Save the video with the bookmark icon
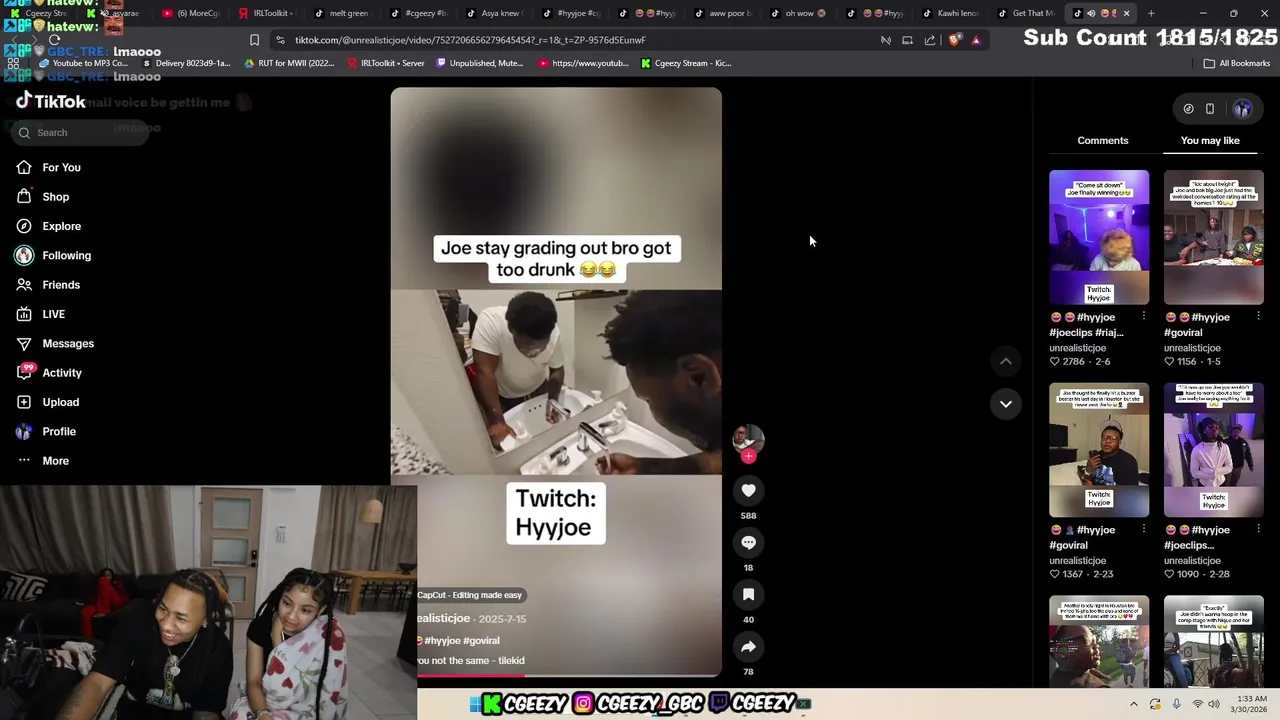The image size is (1280, 720). tap(748, 594)
